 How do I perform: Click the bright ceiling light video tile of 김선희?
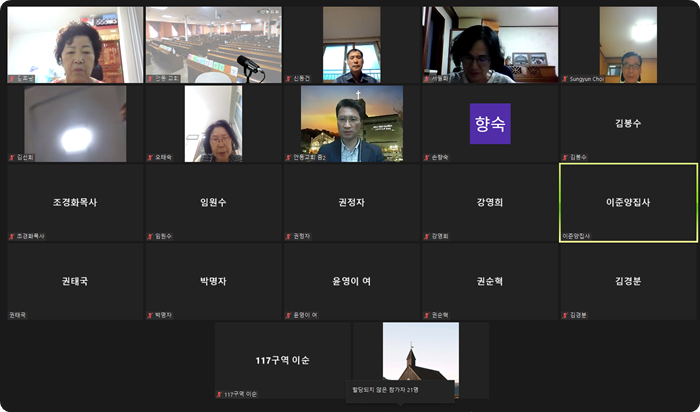pyautogui.click(x=75, y=123)
